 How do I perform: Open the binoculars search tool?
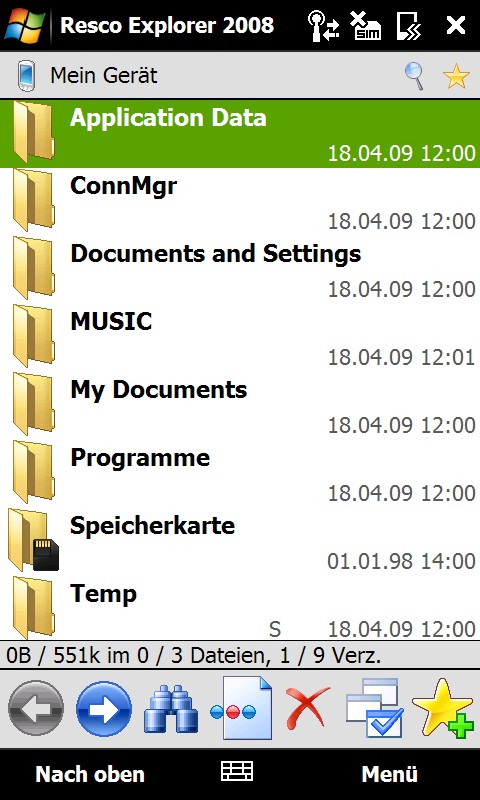click(x=171, y=709)
